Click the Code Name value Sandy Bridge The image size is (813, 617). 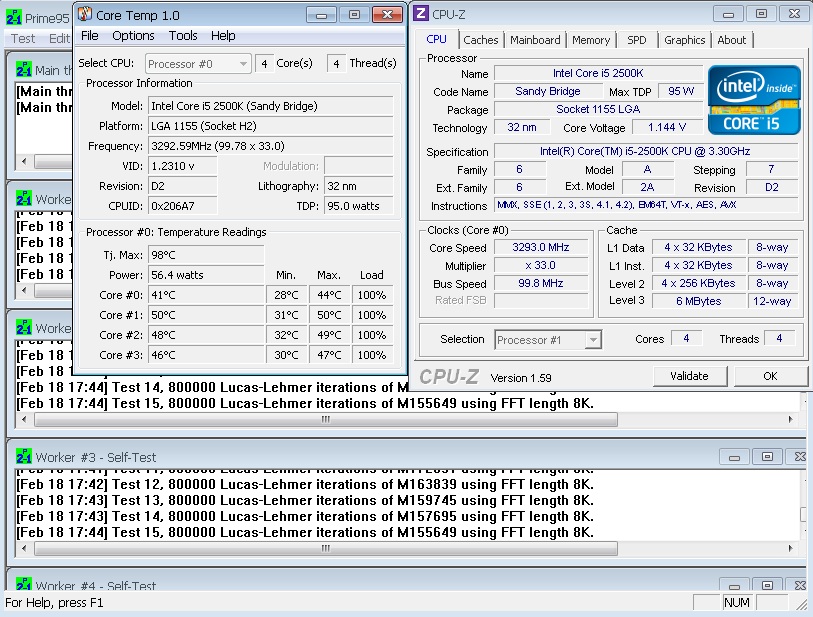click(548, 91)
